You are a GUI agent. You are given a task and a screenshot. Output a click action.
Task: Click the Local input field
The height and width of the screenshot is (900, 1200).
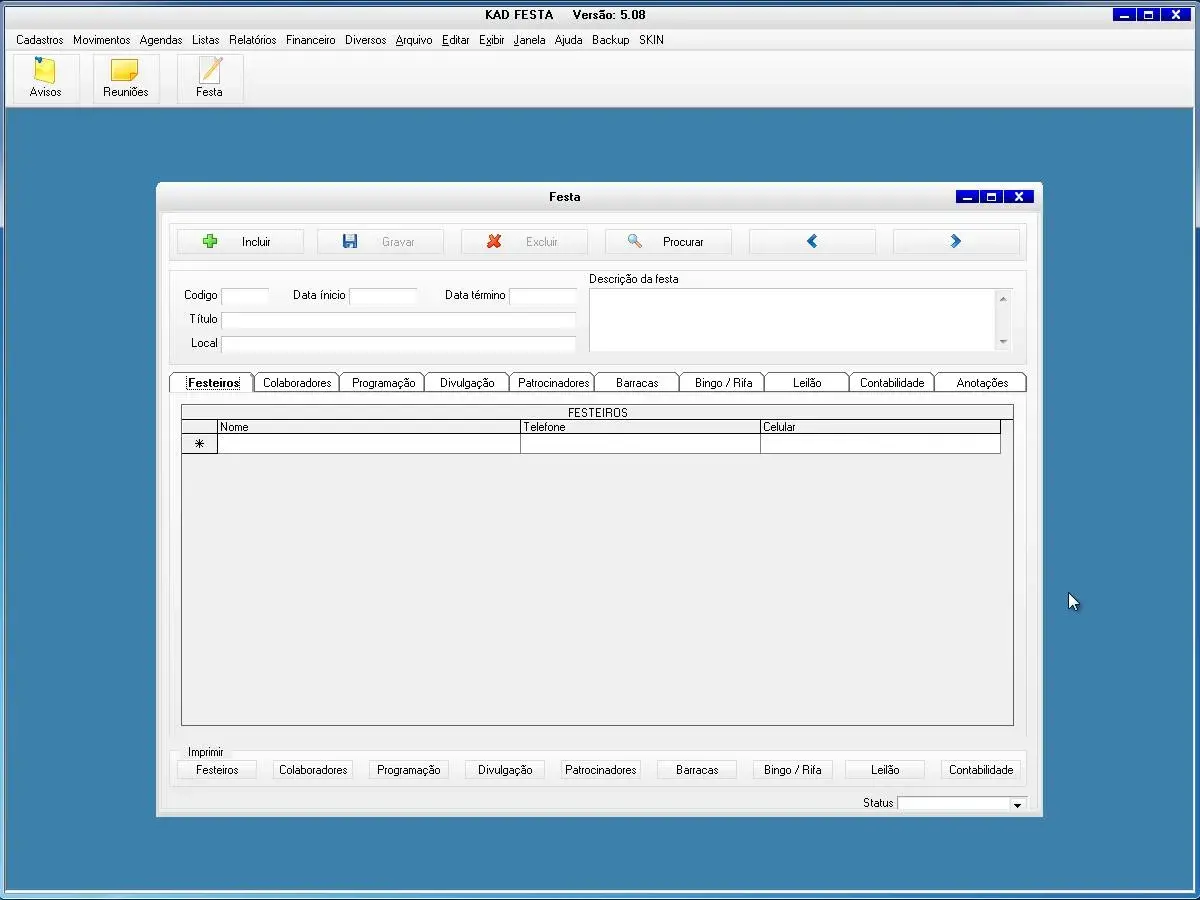pos(399,344)
